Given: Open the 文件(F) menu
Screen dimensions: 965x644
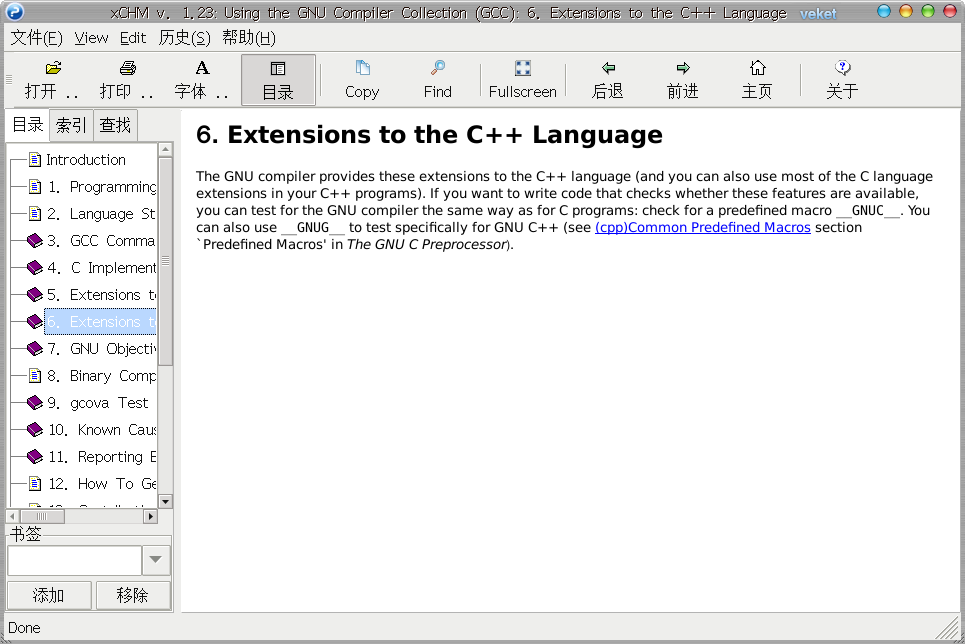Looking at the screenshot, I should tap(36, 38).
